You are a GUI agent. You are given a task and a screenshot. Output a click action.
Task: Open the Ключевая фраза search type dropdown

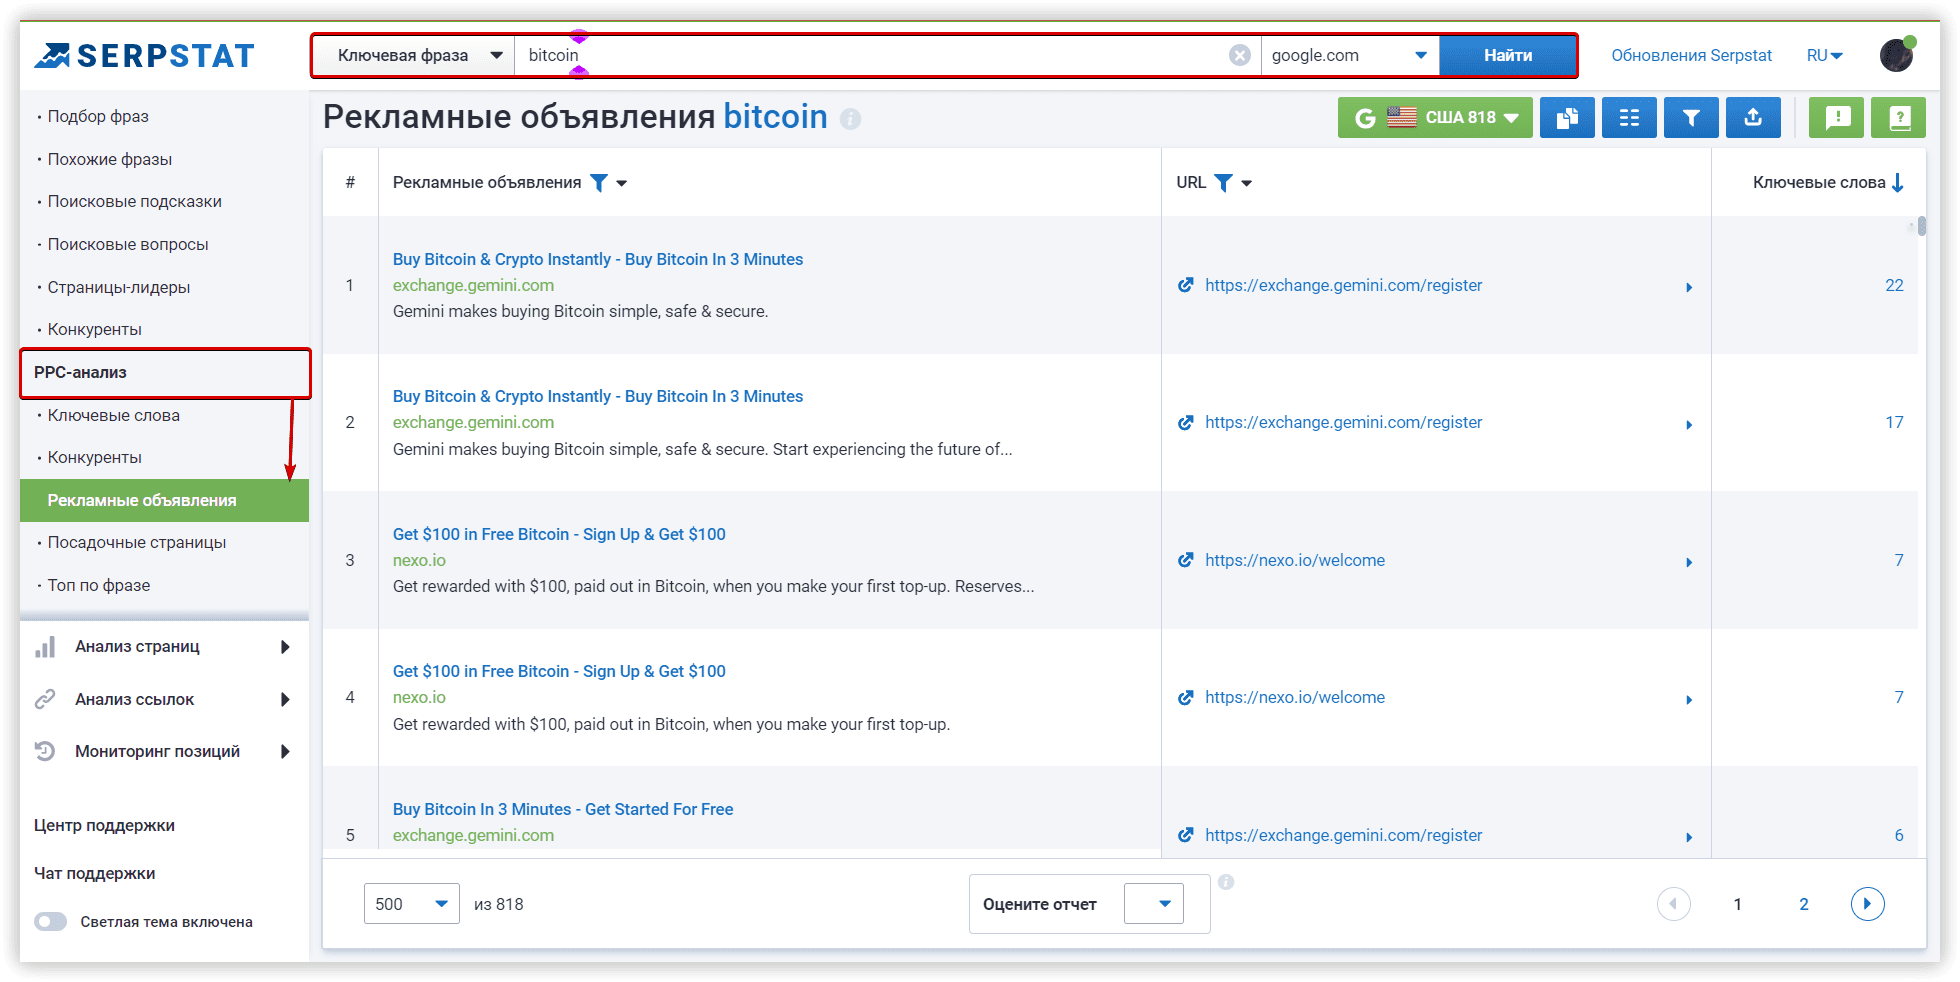pyautogui.click(x=419, y=55)
